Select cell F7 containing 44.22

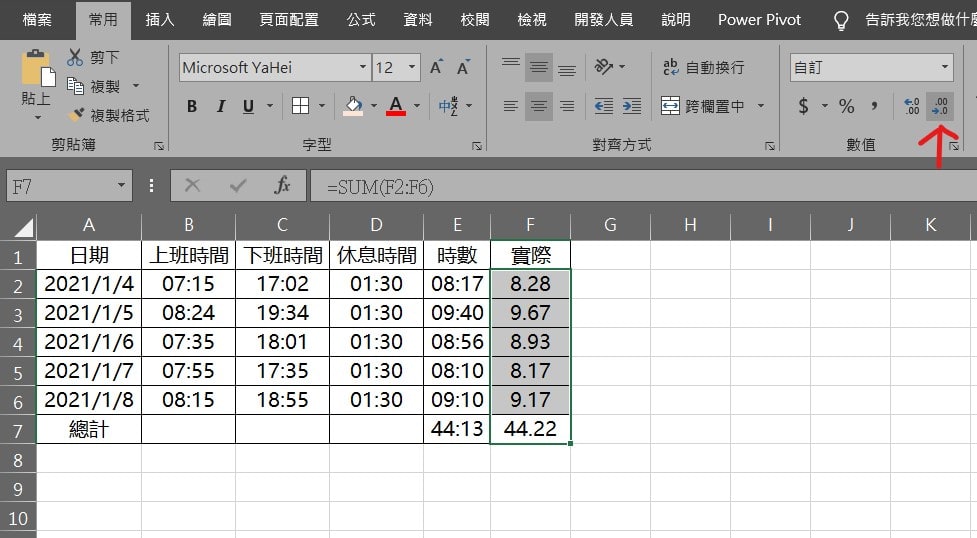point(530,430)
